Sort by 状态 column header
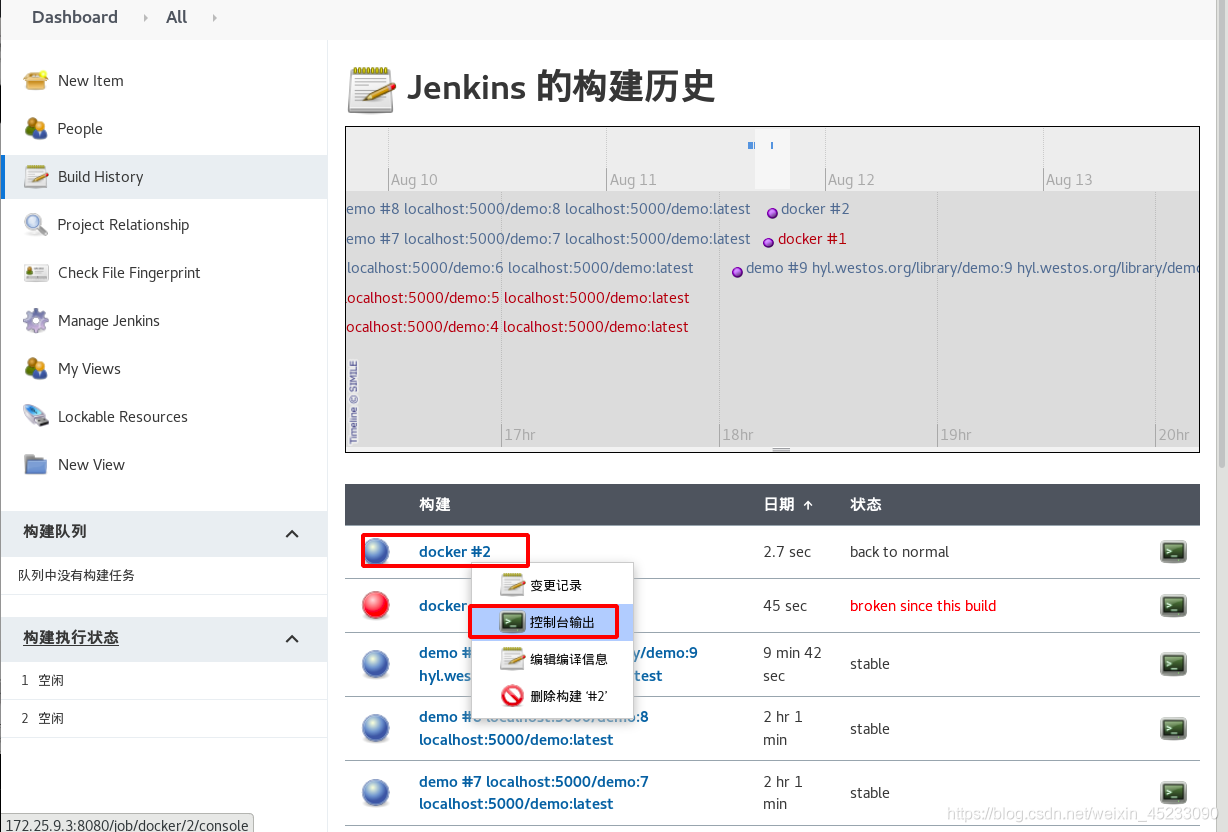Image resolution: width=1228 pixels, height=832 pixels. point(866,505)
